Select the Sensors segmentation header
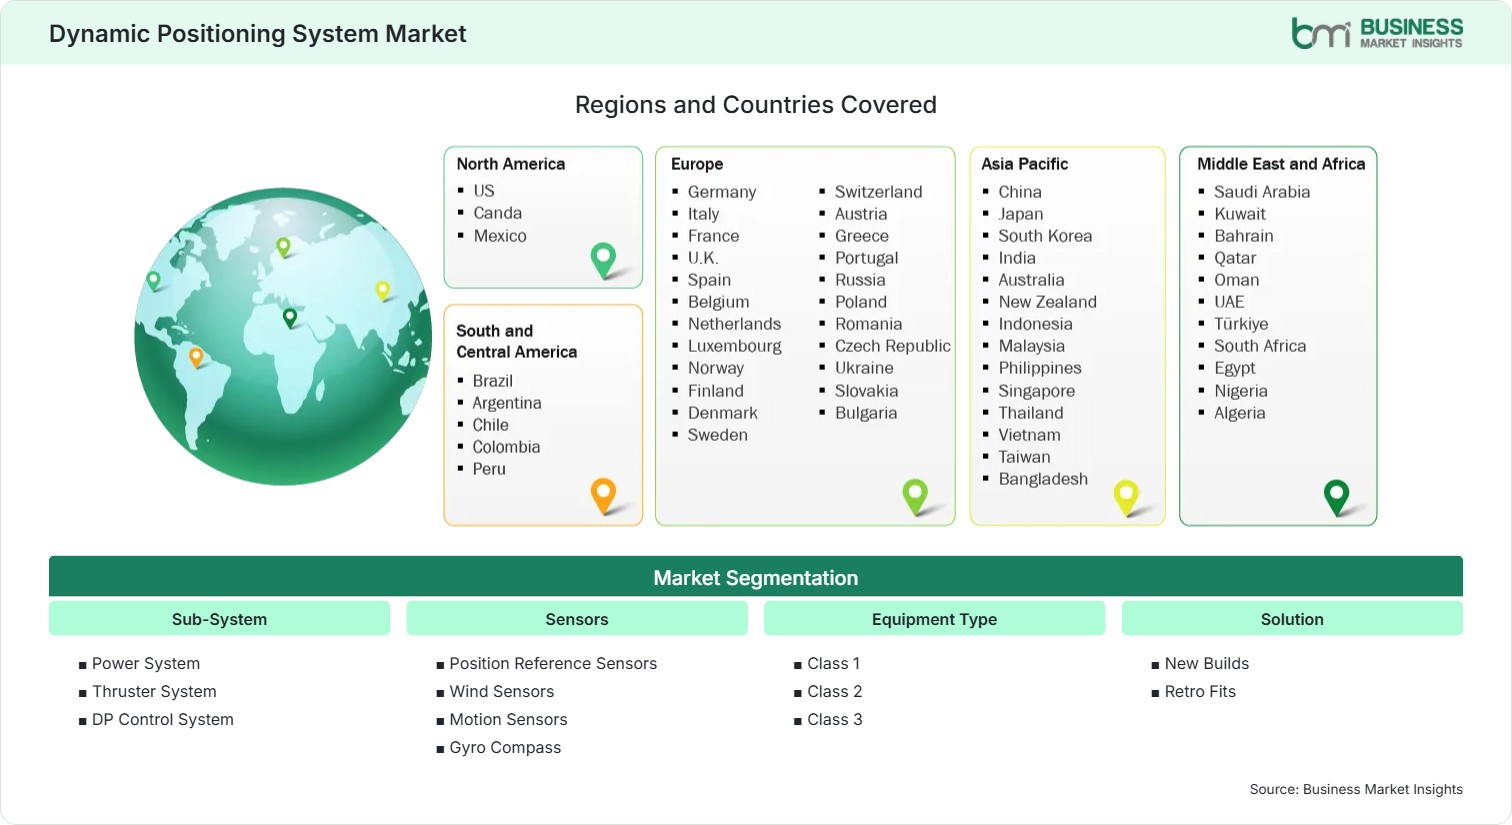1512x825 pixels. [x=577, y=619]
